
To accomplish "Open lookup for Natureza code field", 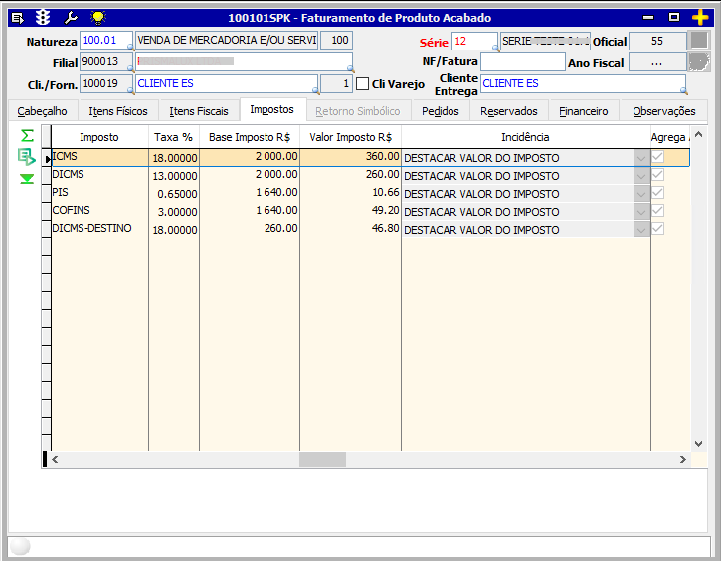I will (130, 47).
